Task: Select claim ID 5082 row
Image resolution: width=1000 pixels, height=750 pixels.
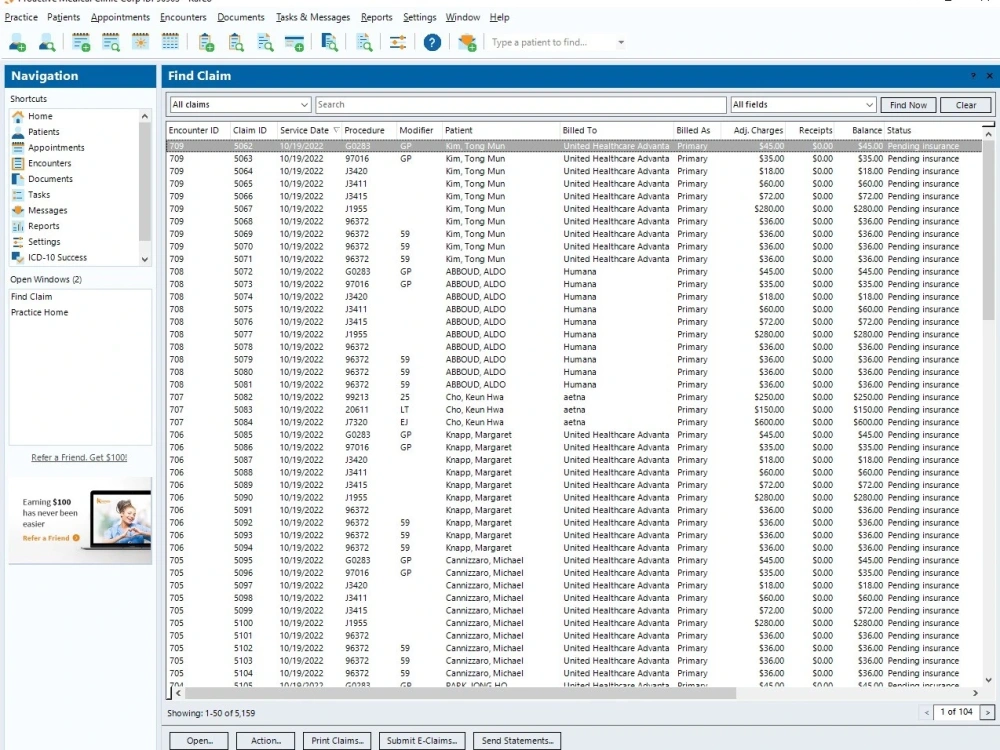Action: (574, 397)
